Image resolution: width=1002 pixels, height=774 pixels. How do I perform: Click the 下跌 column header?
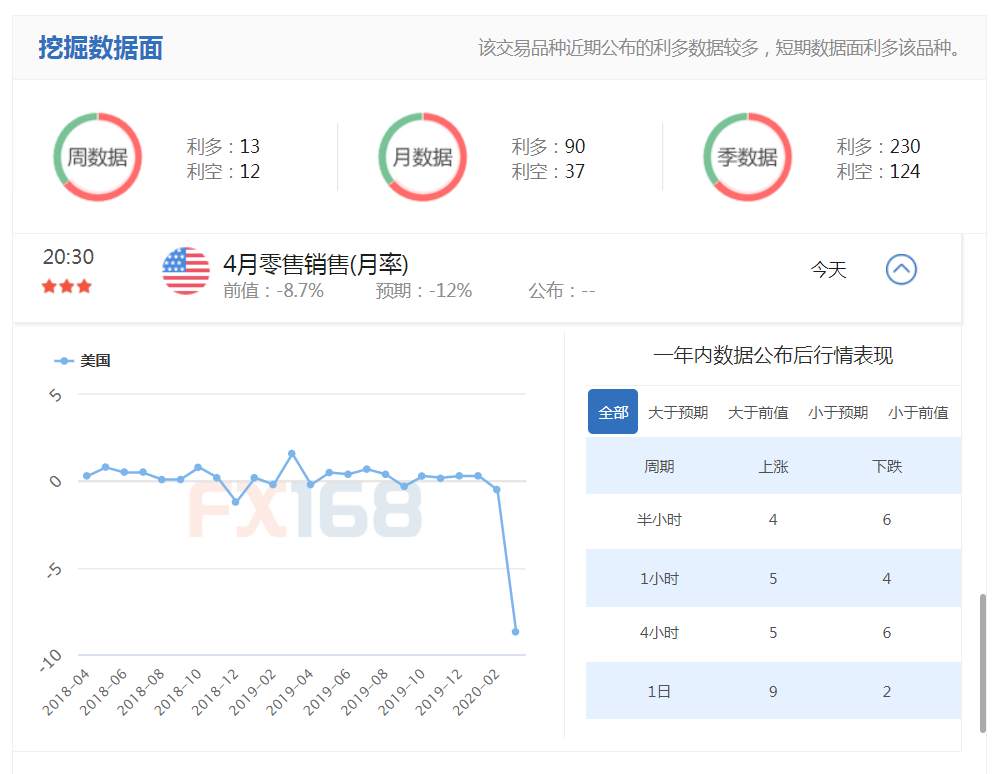(x=887, y=467)
